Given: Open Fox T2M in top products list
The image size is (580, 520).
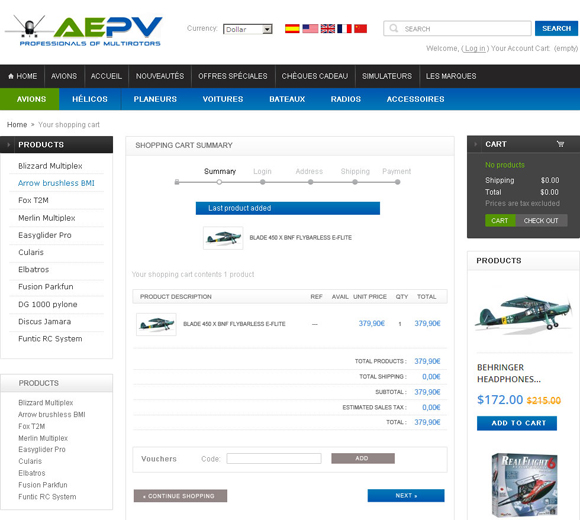Looking at the screenshot, I should (33, 200).
